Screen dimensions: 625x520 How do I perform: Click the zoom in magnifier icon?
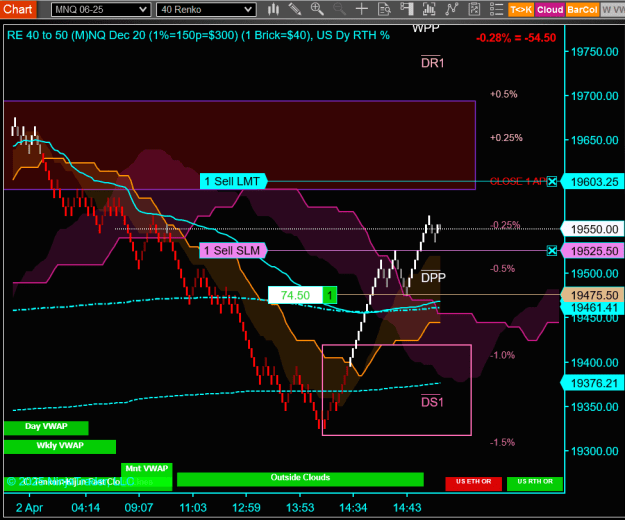click(x=317, y=9)
